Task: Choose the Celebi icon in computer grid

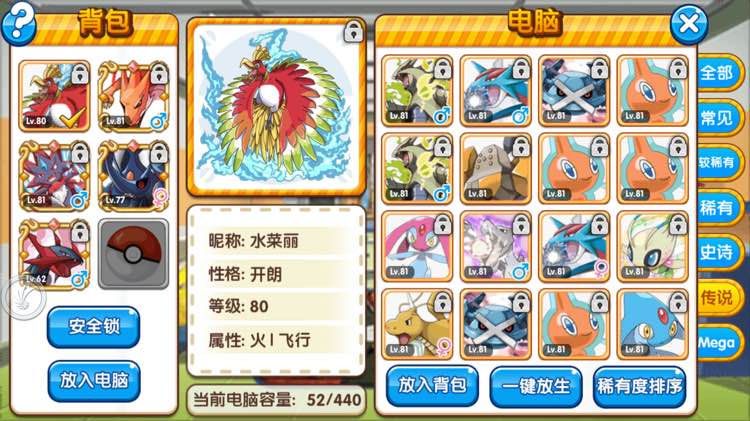Action: click(652, 246)
